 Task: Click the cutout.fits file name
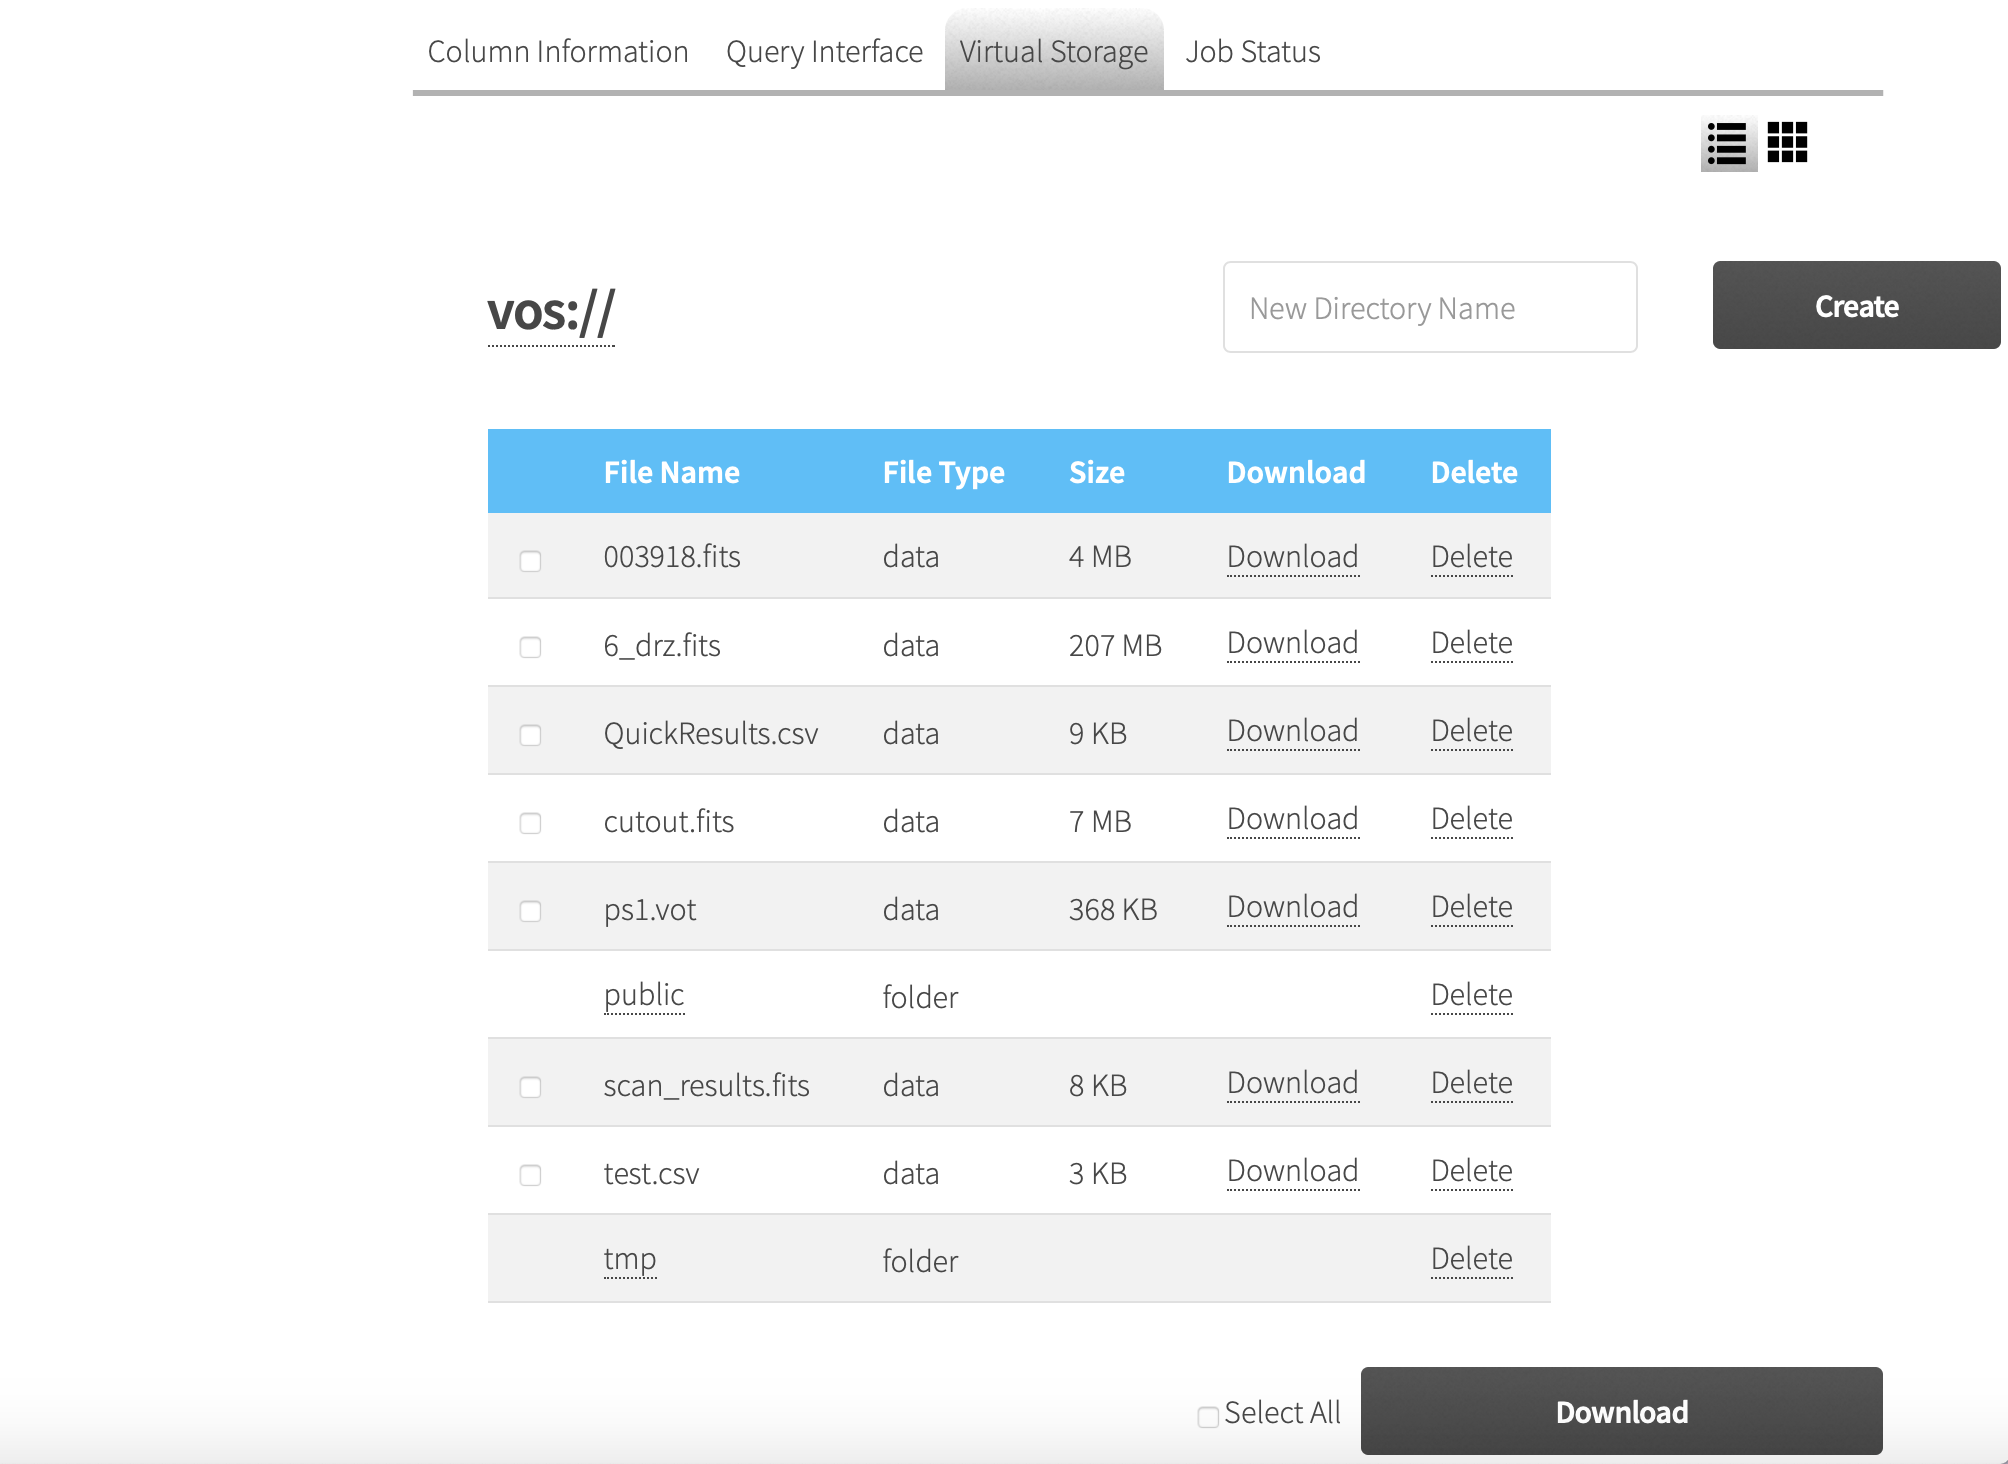(669, 821)
